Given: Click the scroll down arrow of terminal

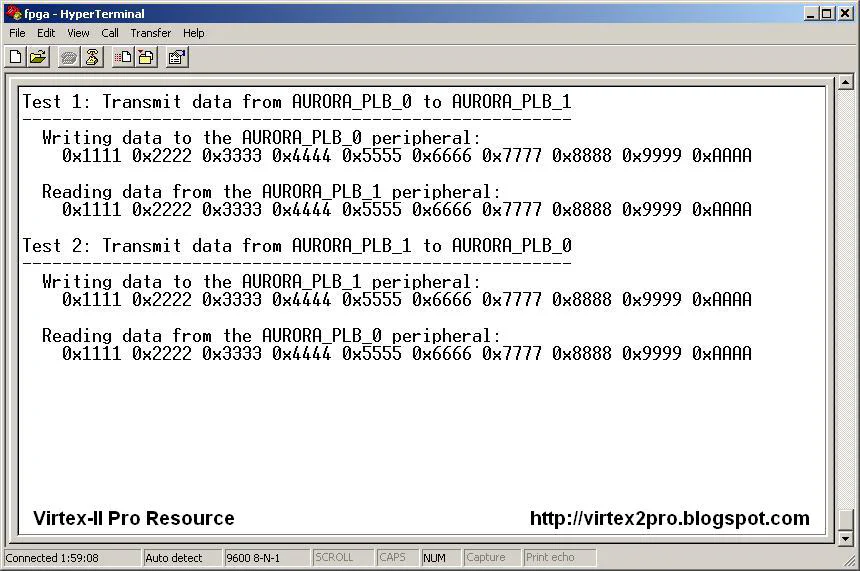Looking at the screenshot, I should (845, 538).
